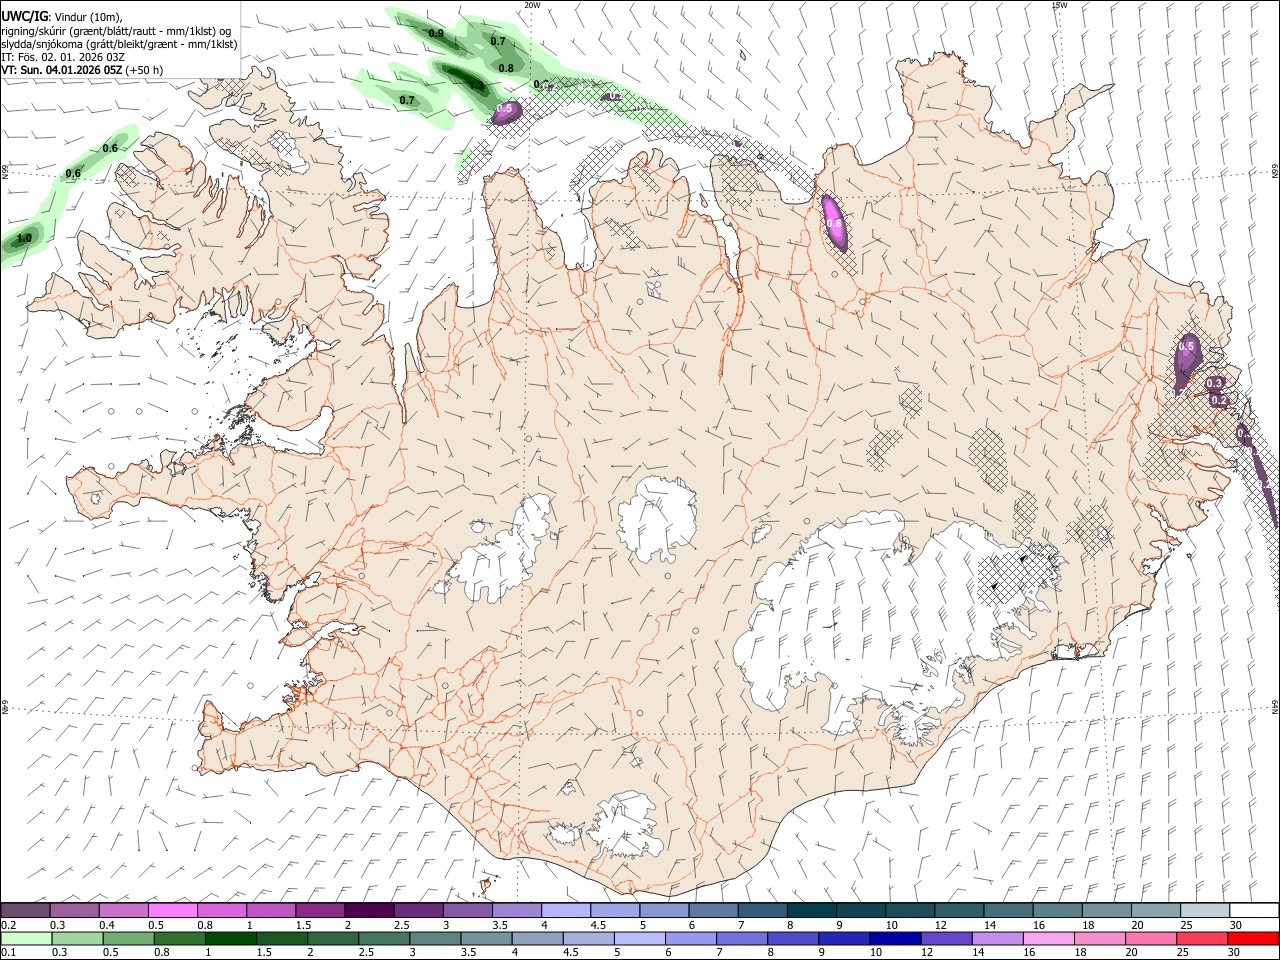Image resolution: width=1280 pixels, height=960 pixels.
Task: Click the 1.0 rain value off the west coast
Action: pos(25,238)
